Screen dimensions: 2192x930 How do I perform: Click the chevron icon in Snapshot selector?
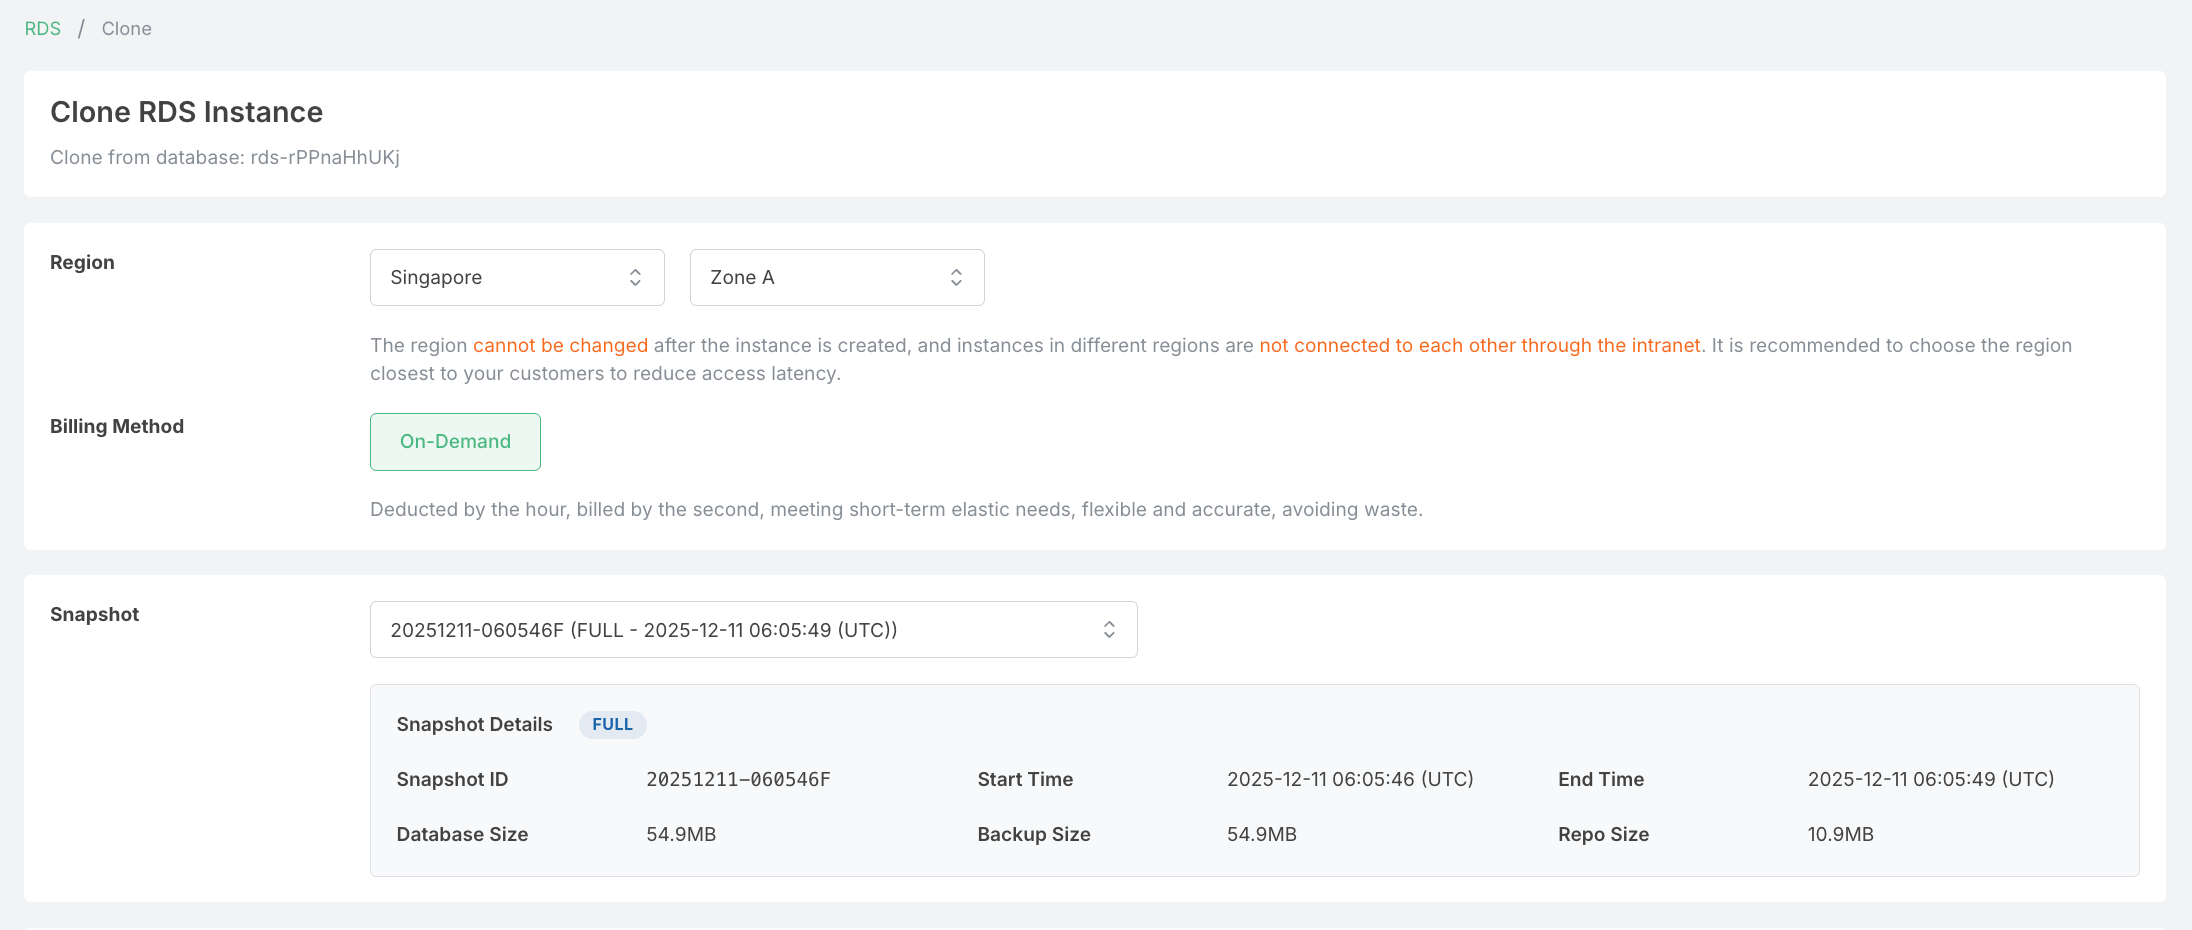pos(1109,630)
